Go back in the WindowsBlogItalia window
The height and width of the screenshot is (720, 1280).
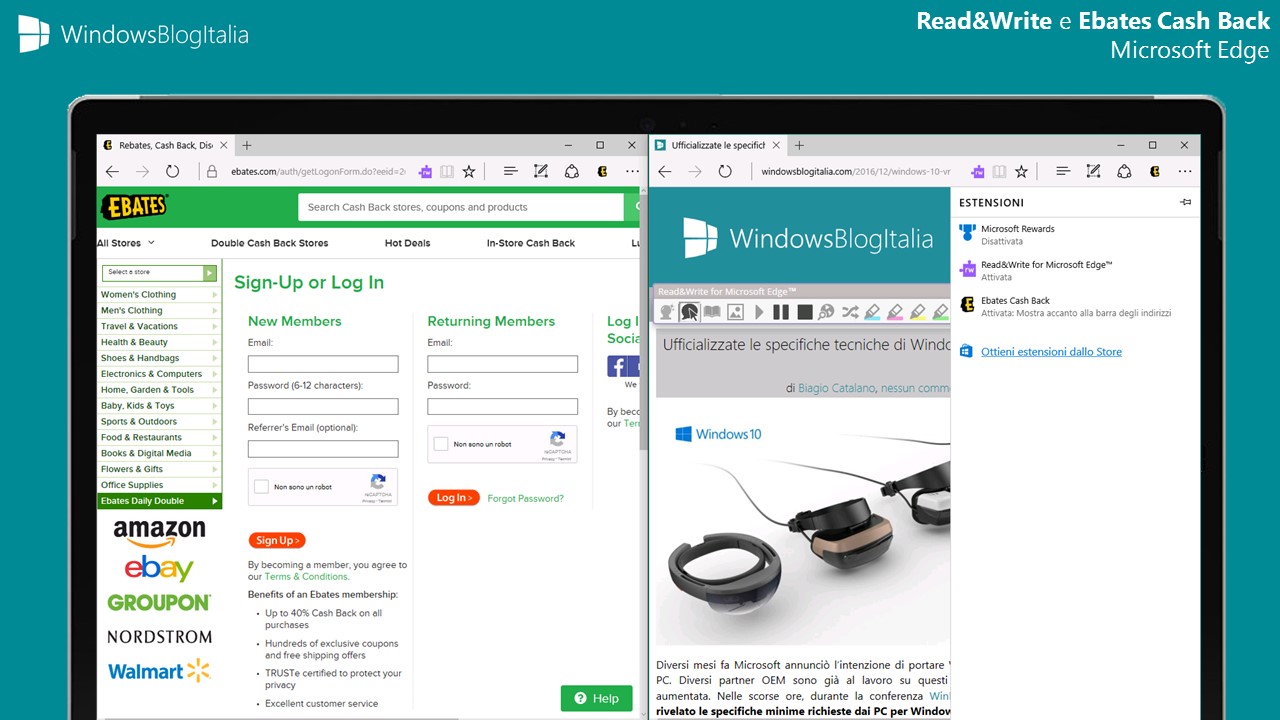click(665, 171)
